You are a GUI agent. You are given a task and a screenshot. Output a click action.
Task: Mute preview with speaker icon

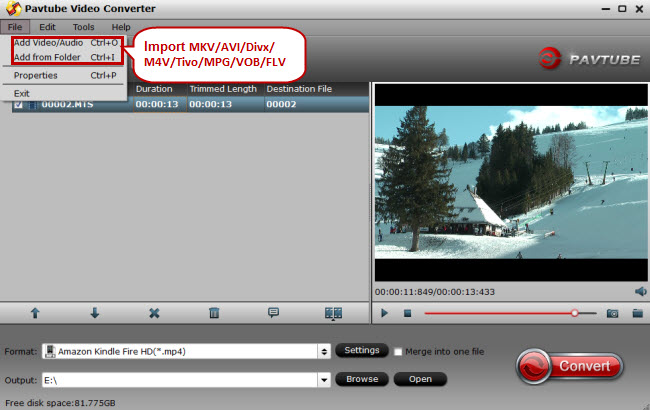point(640,291)
